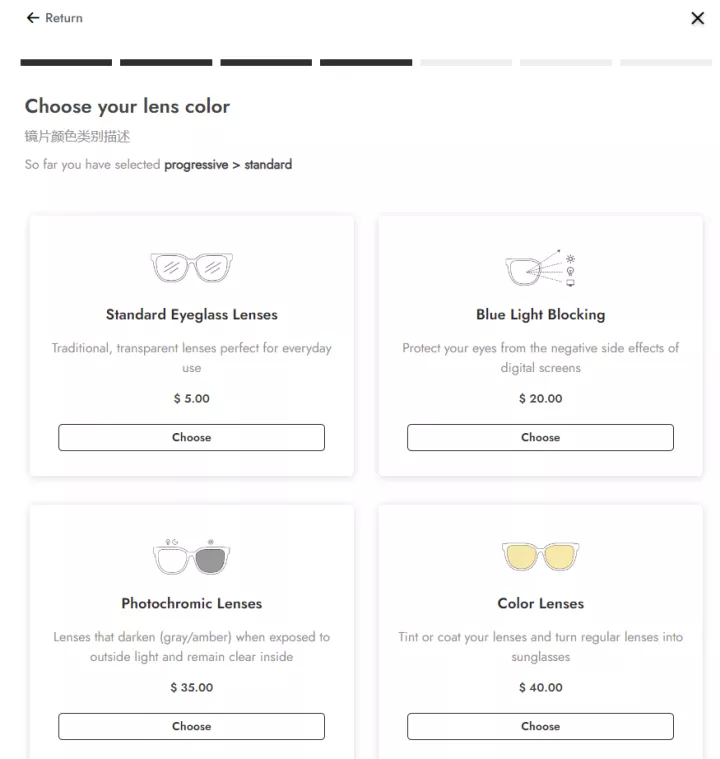Choose the Photochromic Lenses option
720x759 pixels.
pos(191,726)
